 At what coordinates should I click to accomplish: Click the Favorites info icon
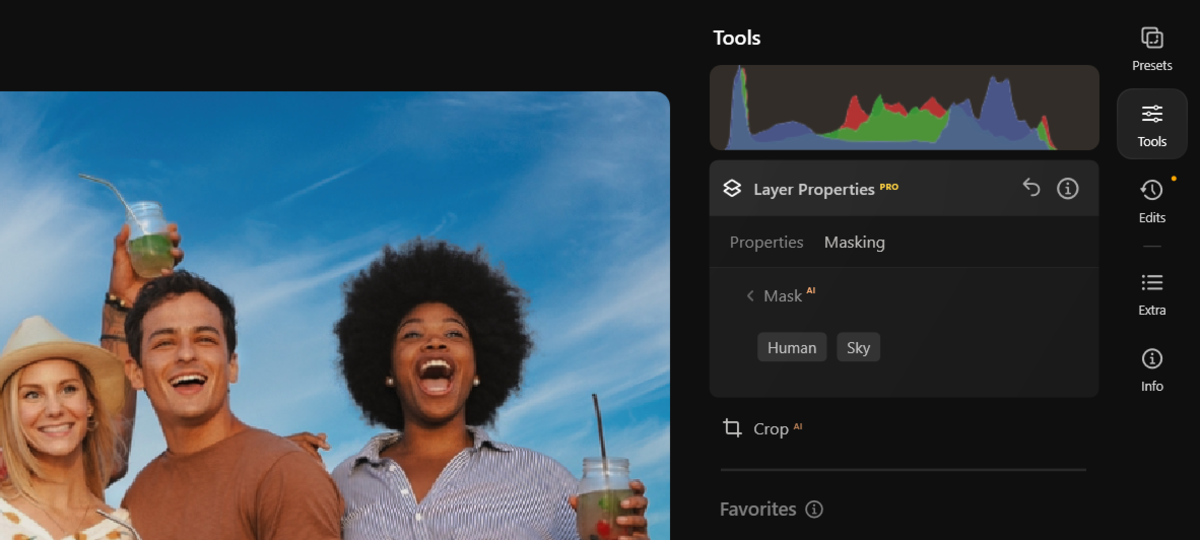click(x=814, y=510)
